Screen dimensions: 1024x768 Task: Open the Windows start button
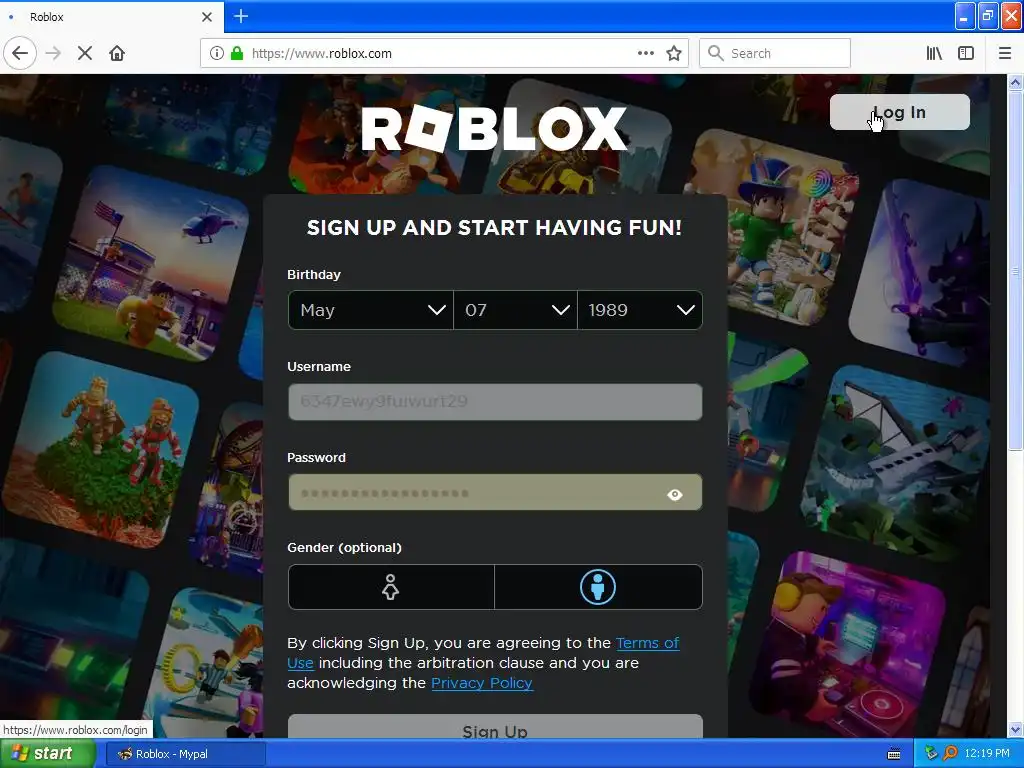47,754
